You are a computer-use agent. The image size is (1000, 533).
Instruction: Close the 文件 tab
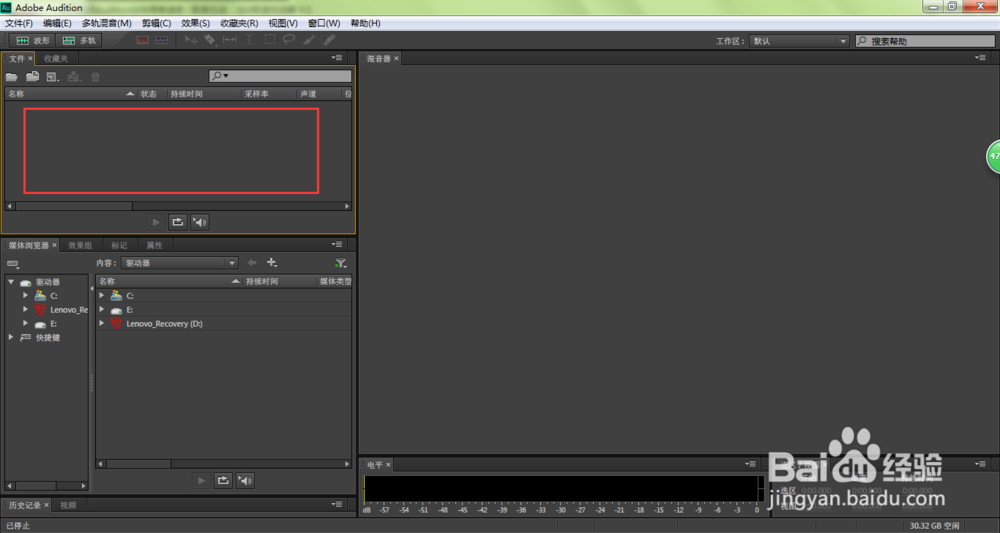(30, 58)
